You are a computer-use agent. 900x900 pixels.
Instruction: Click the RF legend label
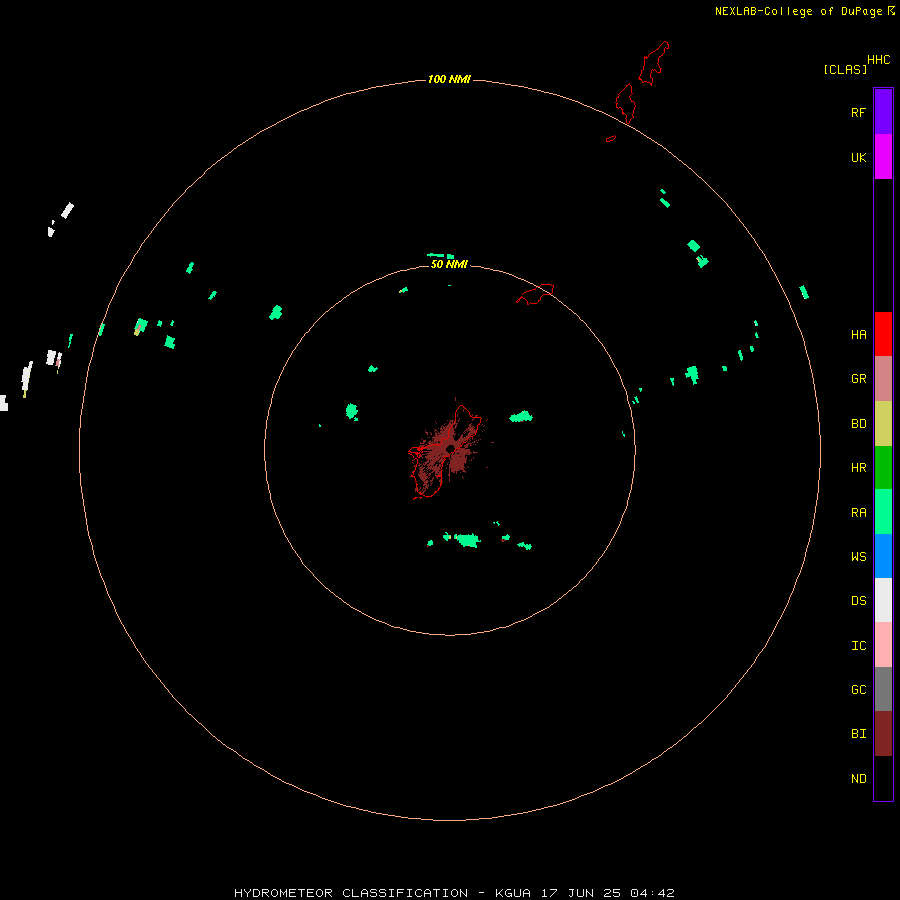[x=858, y=112]
